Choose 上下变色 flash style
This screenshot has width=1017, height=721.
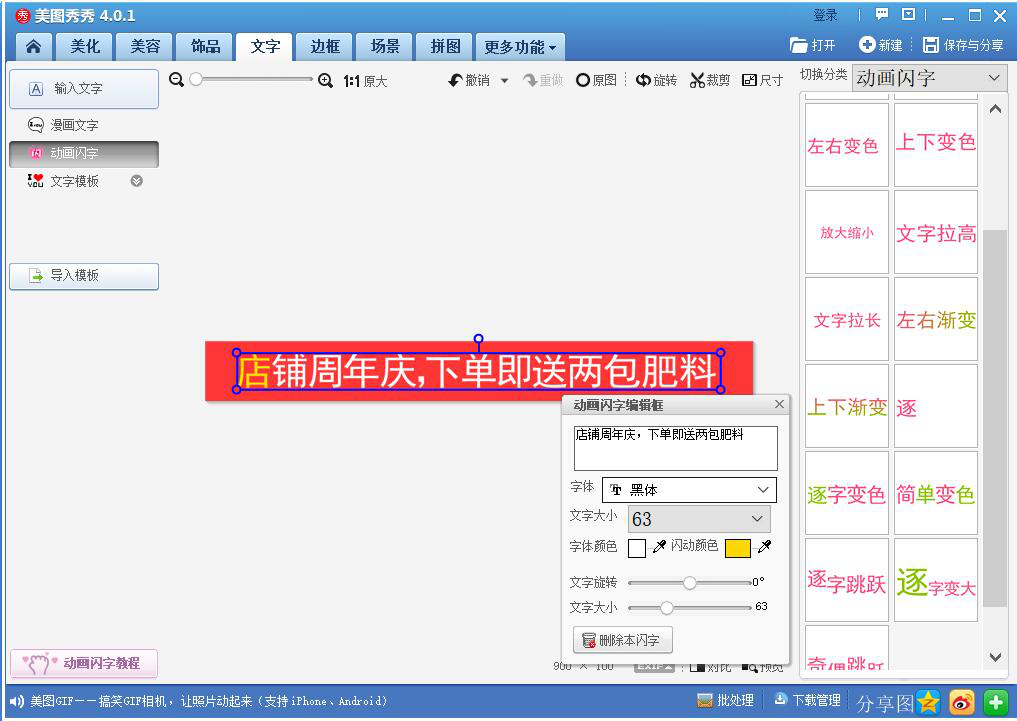click(935, 145)
